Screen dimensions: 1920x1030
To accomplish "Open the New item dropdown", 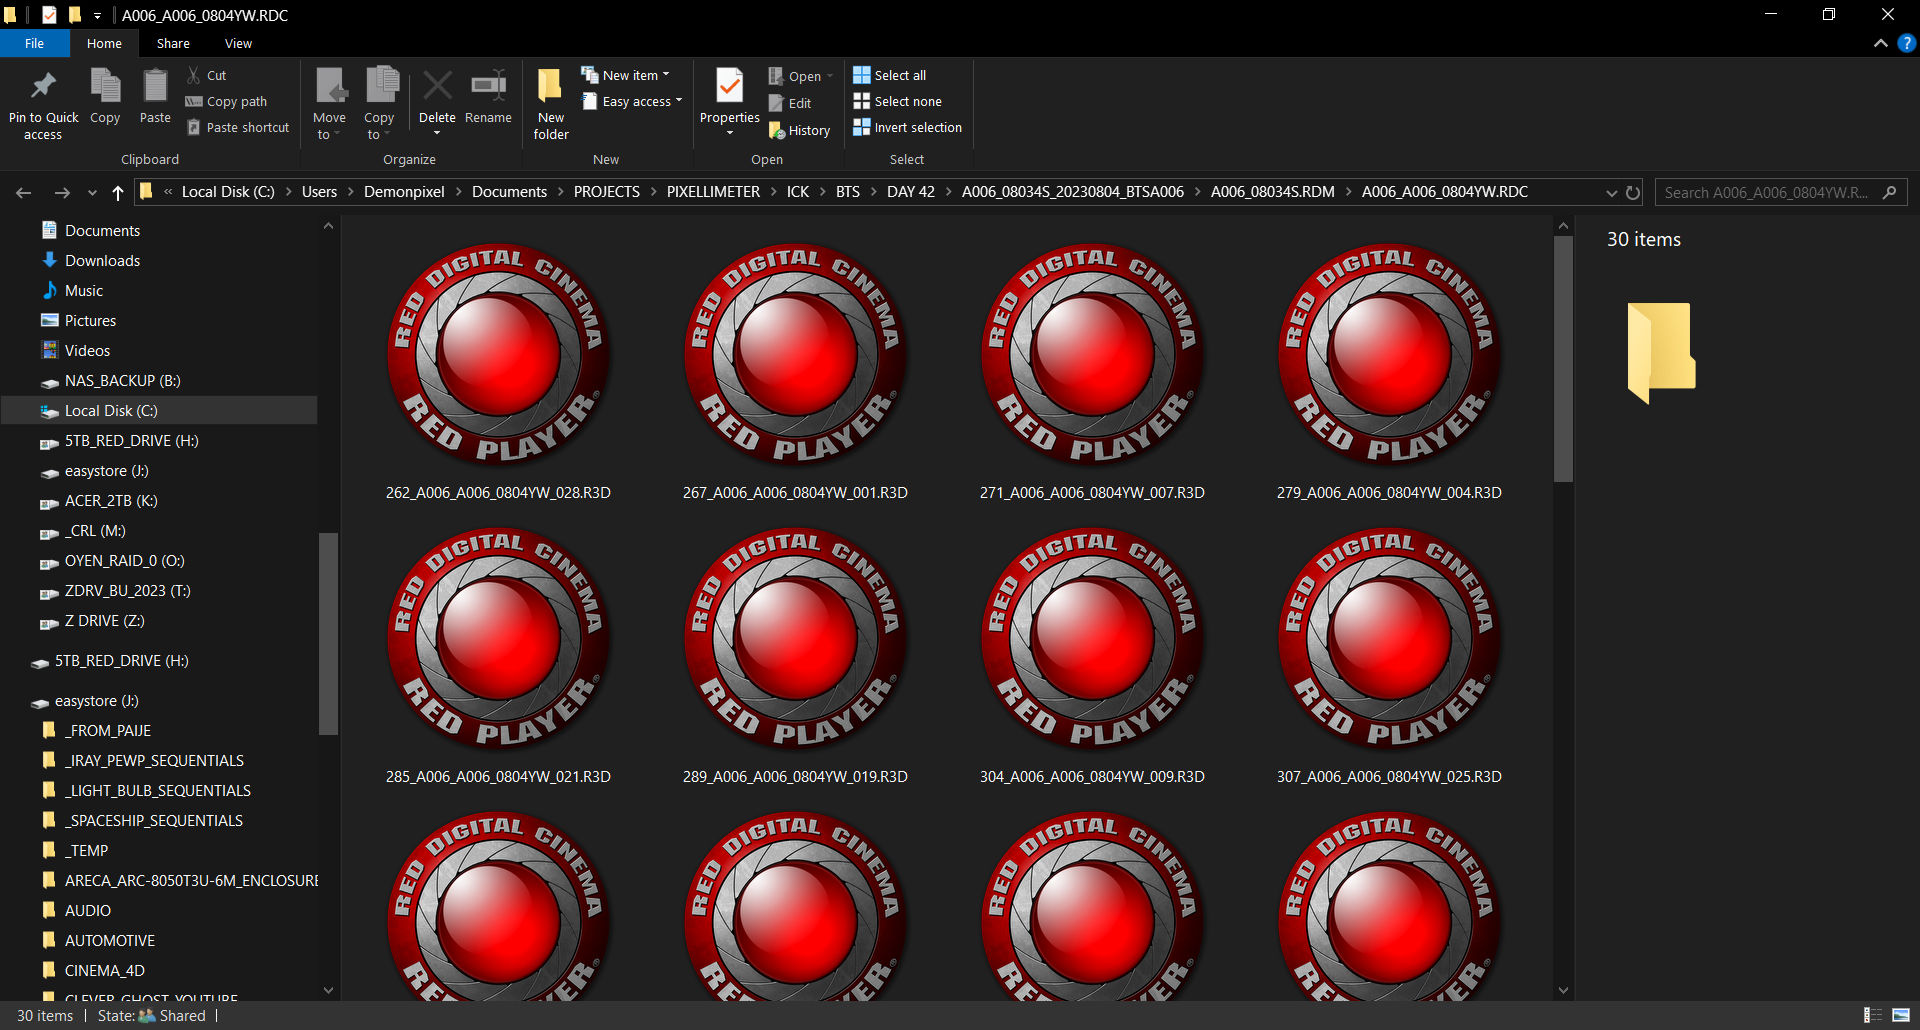I will pyautogui.click(x=626, y=75).
